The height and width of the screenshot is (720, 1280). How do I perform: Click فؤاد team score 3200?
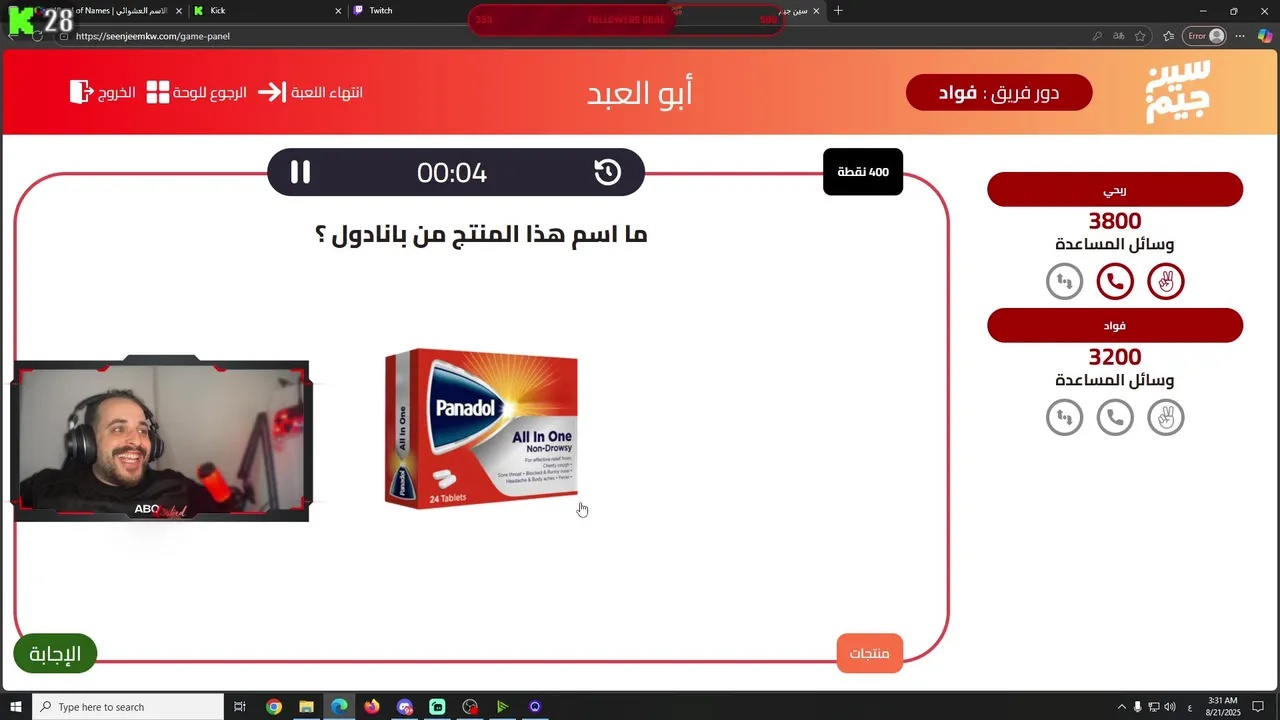(x=1115, y=357)
